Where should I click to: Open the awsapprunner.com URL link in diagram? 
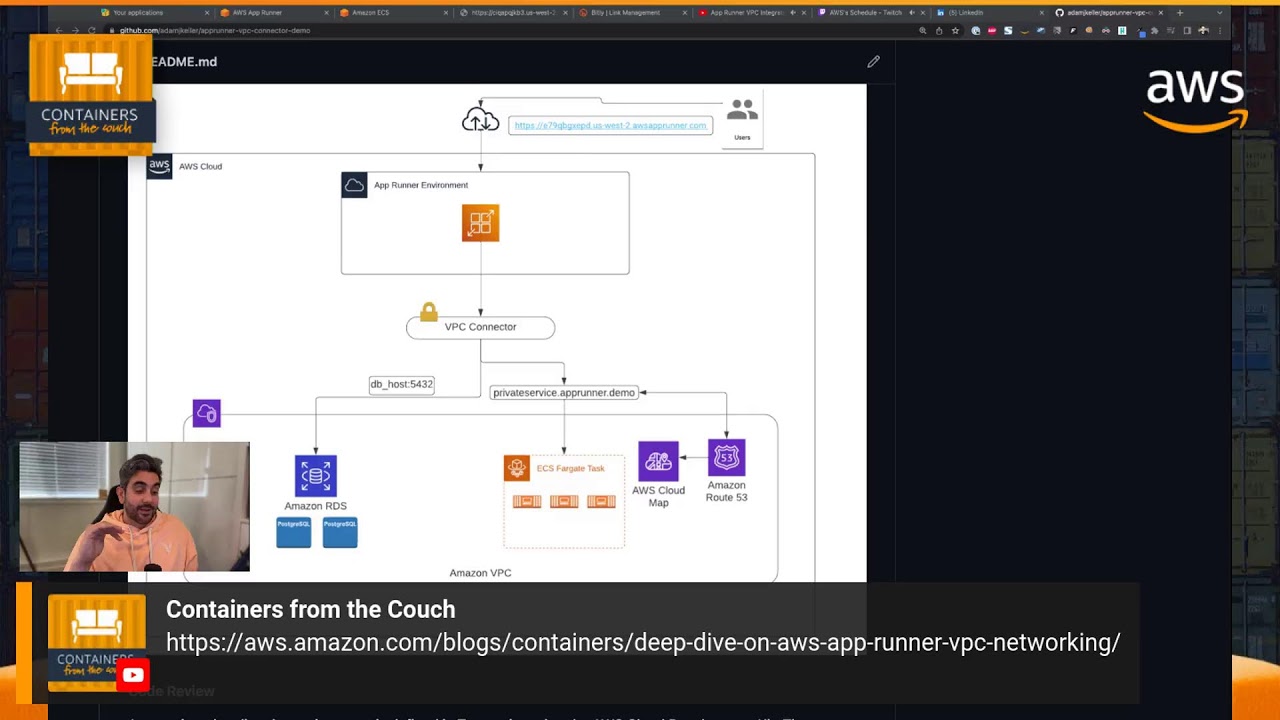(610, 126)
